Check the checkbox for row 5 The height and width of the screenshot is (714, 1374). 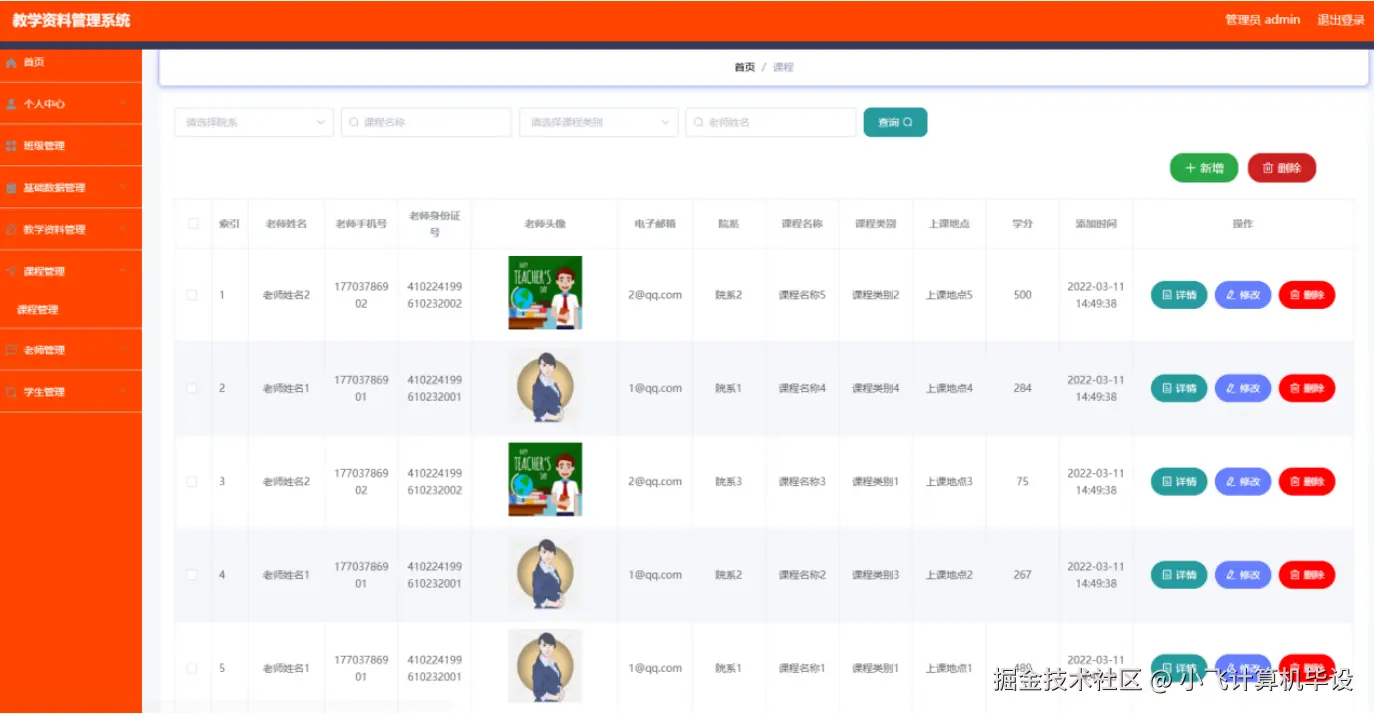[192, 668]
